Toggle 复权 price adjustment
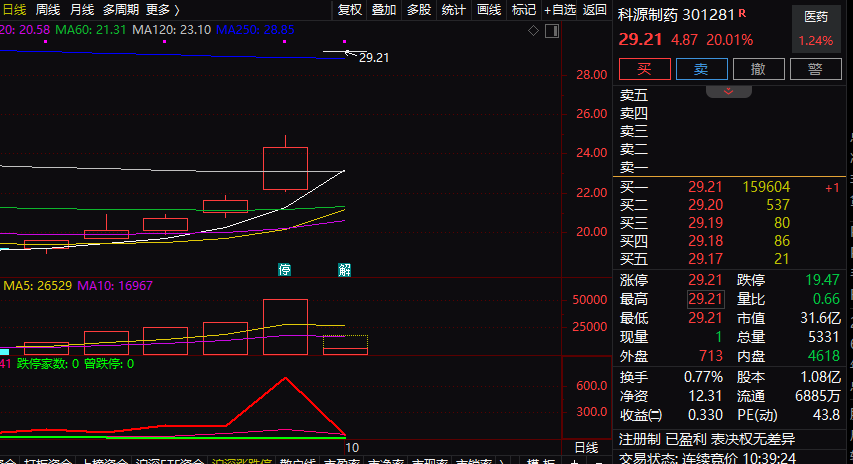Screen dimensions: 853x464 click(350, 10)
